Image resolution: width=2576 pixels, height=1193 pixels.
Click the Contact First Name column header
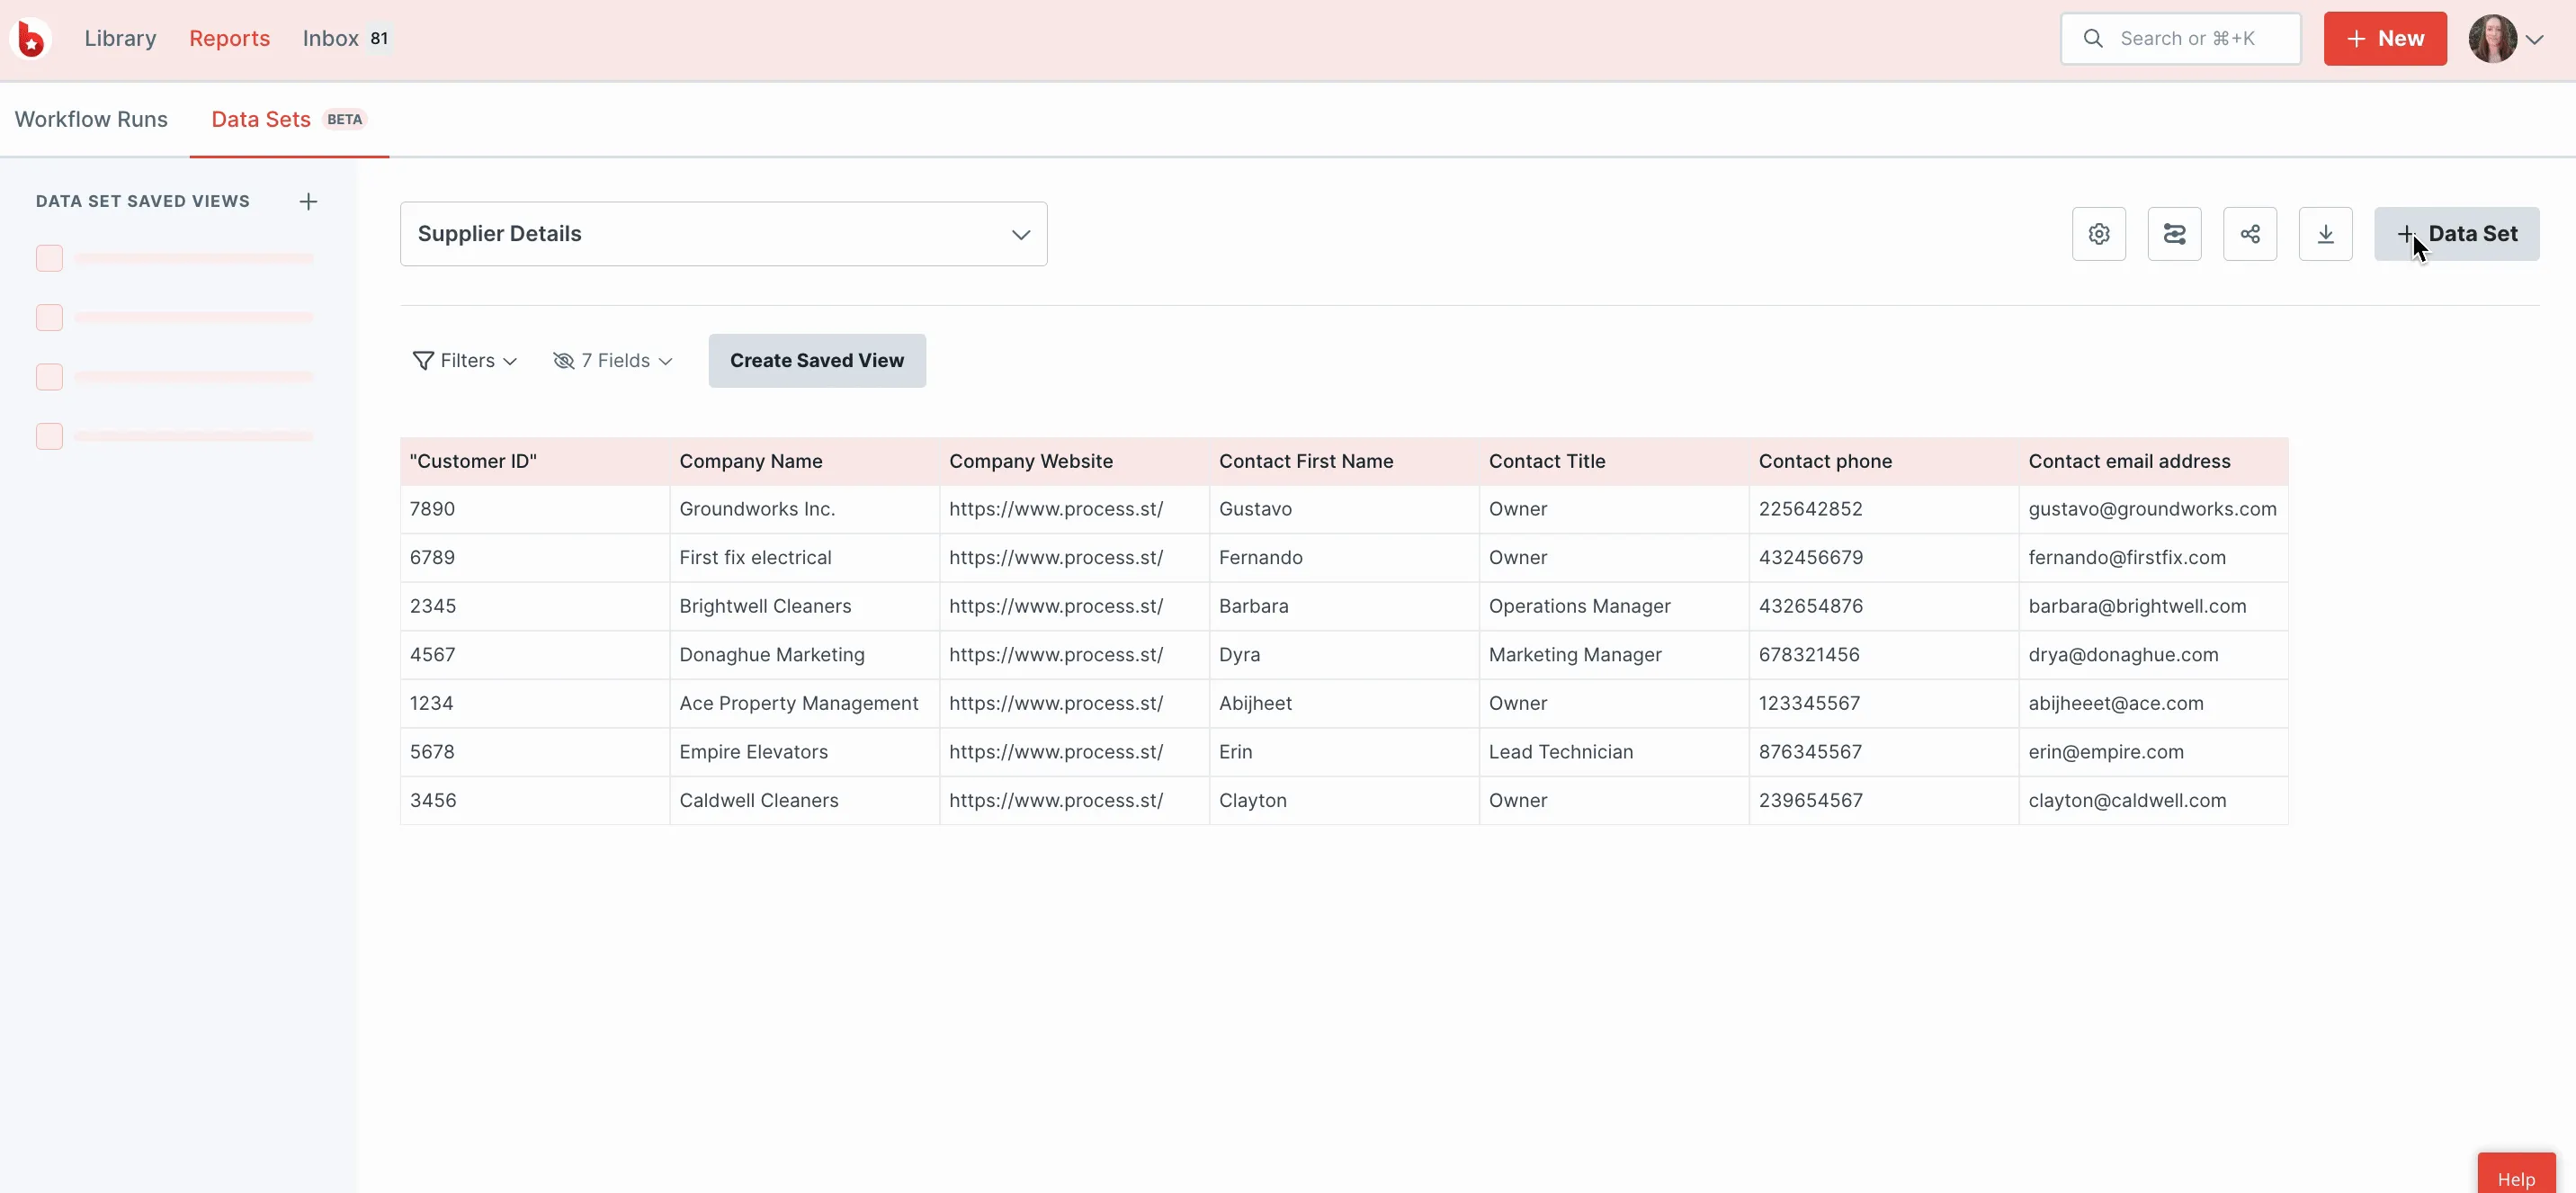click(x=1345, y=462)
